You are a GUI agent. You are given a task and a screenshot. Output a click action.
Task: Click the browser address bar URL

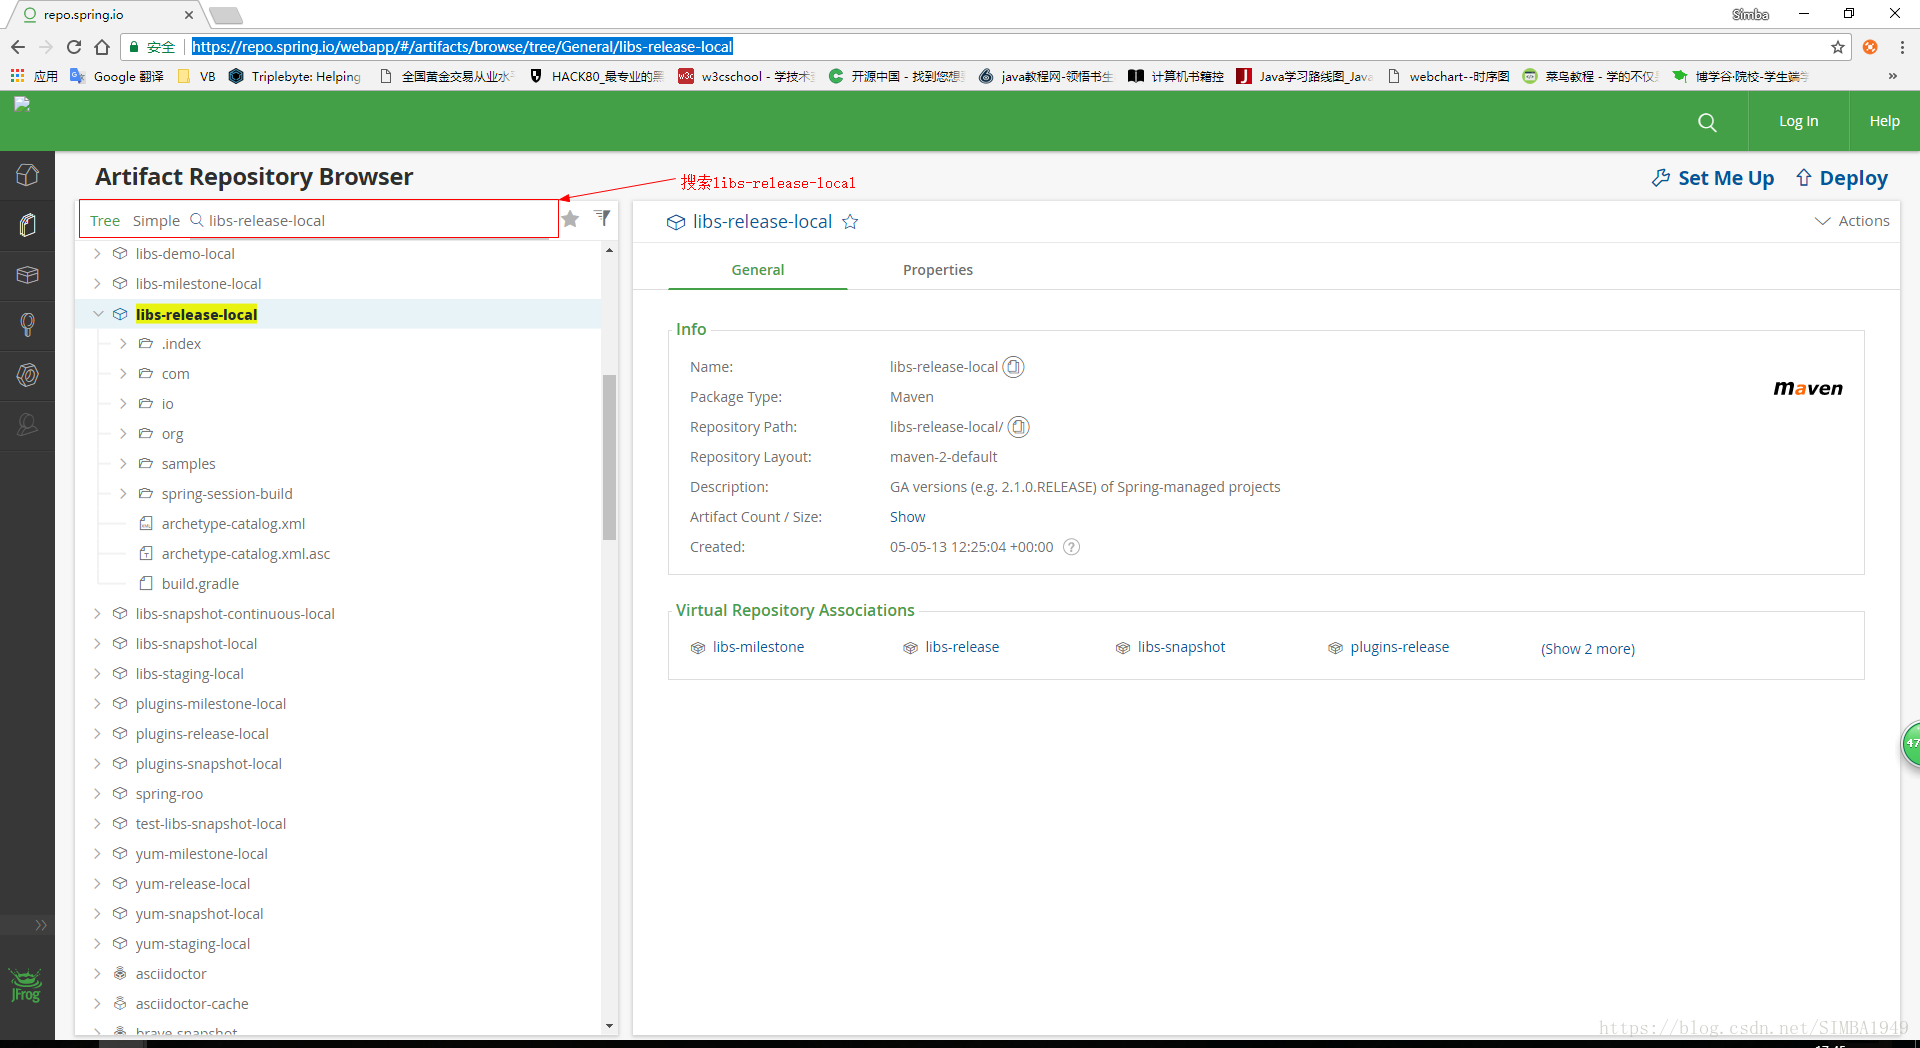(462, 47)
